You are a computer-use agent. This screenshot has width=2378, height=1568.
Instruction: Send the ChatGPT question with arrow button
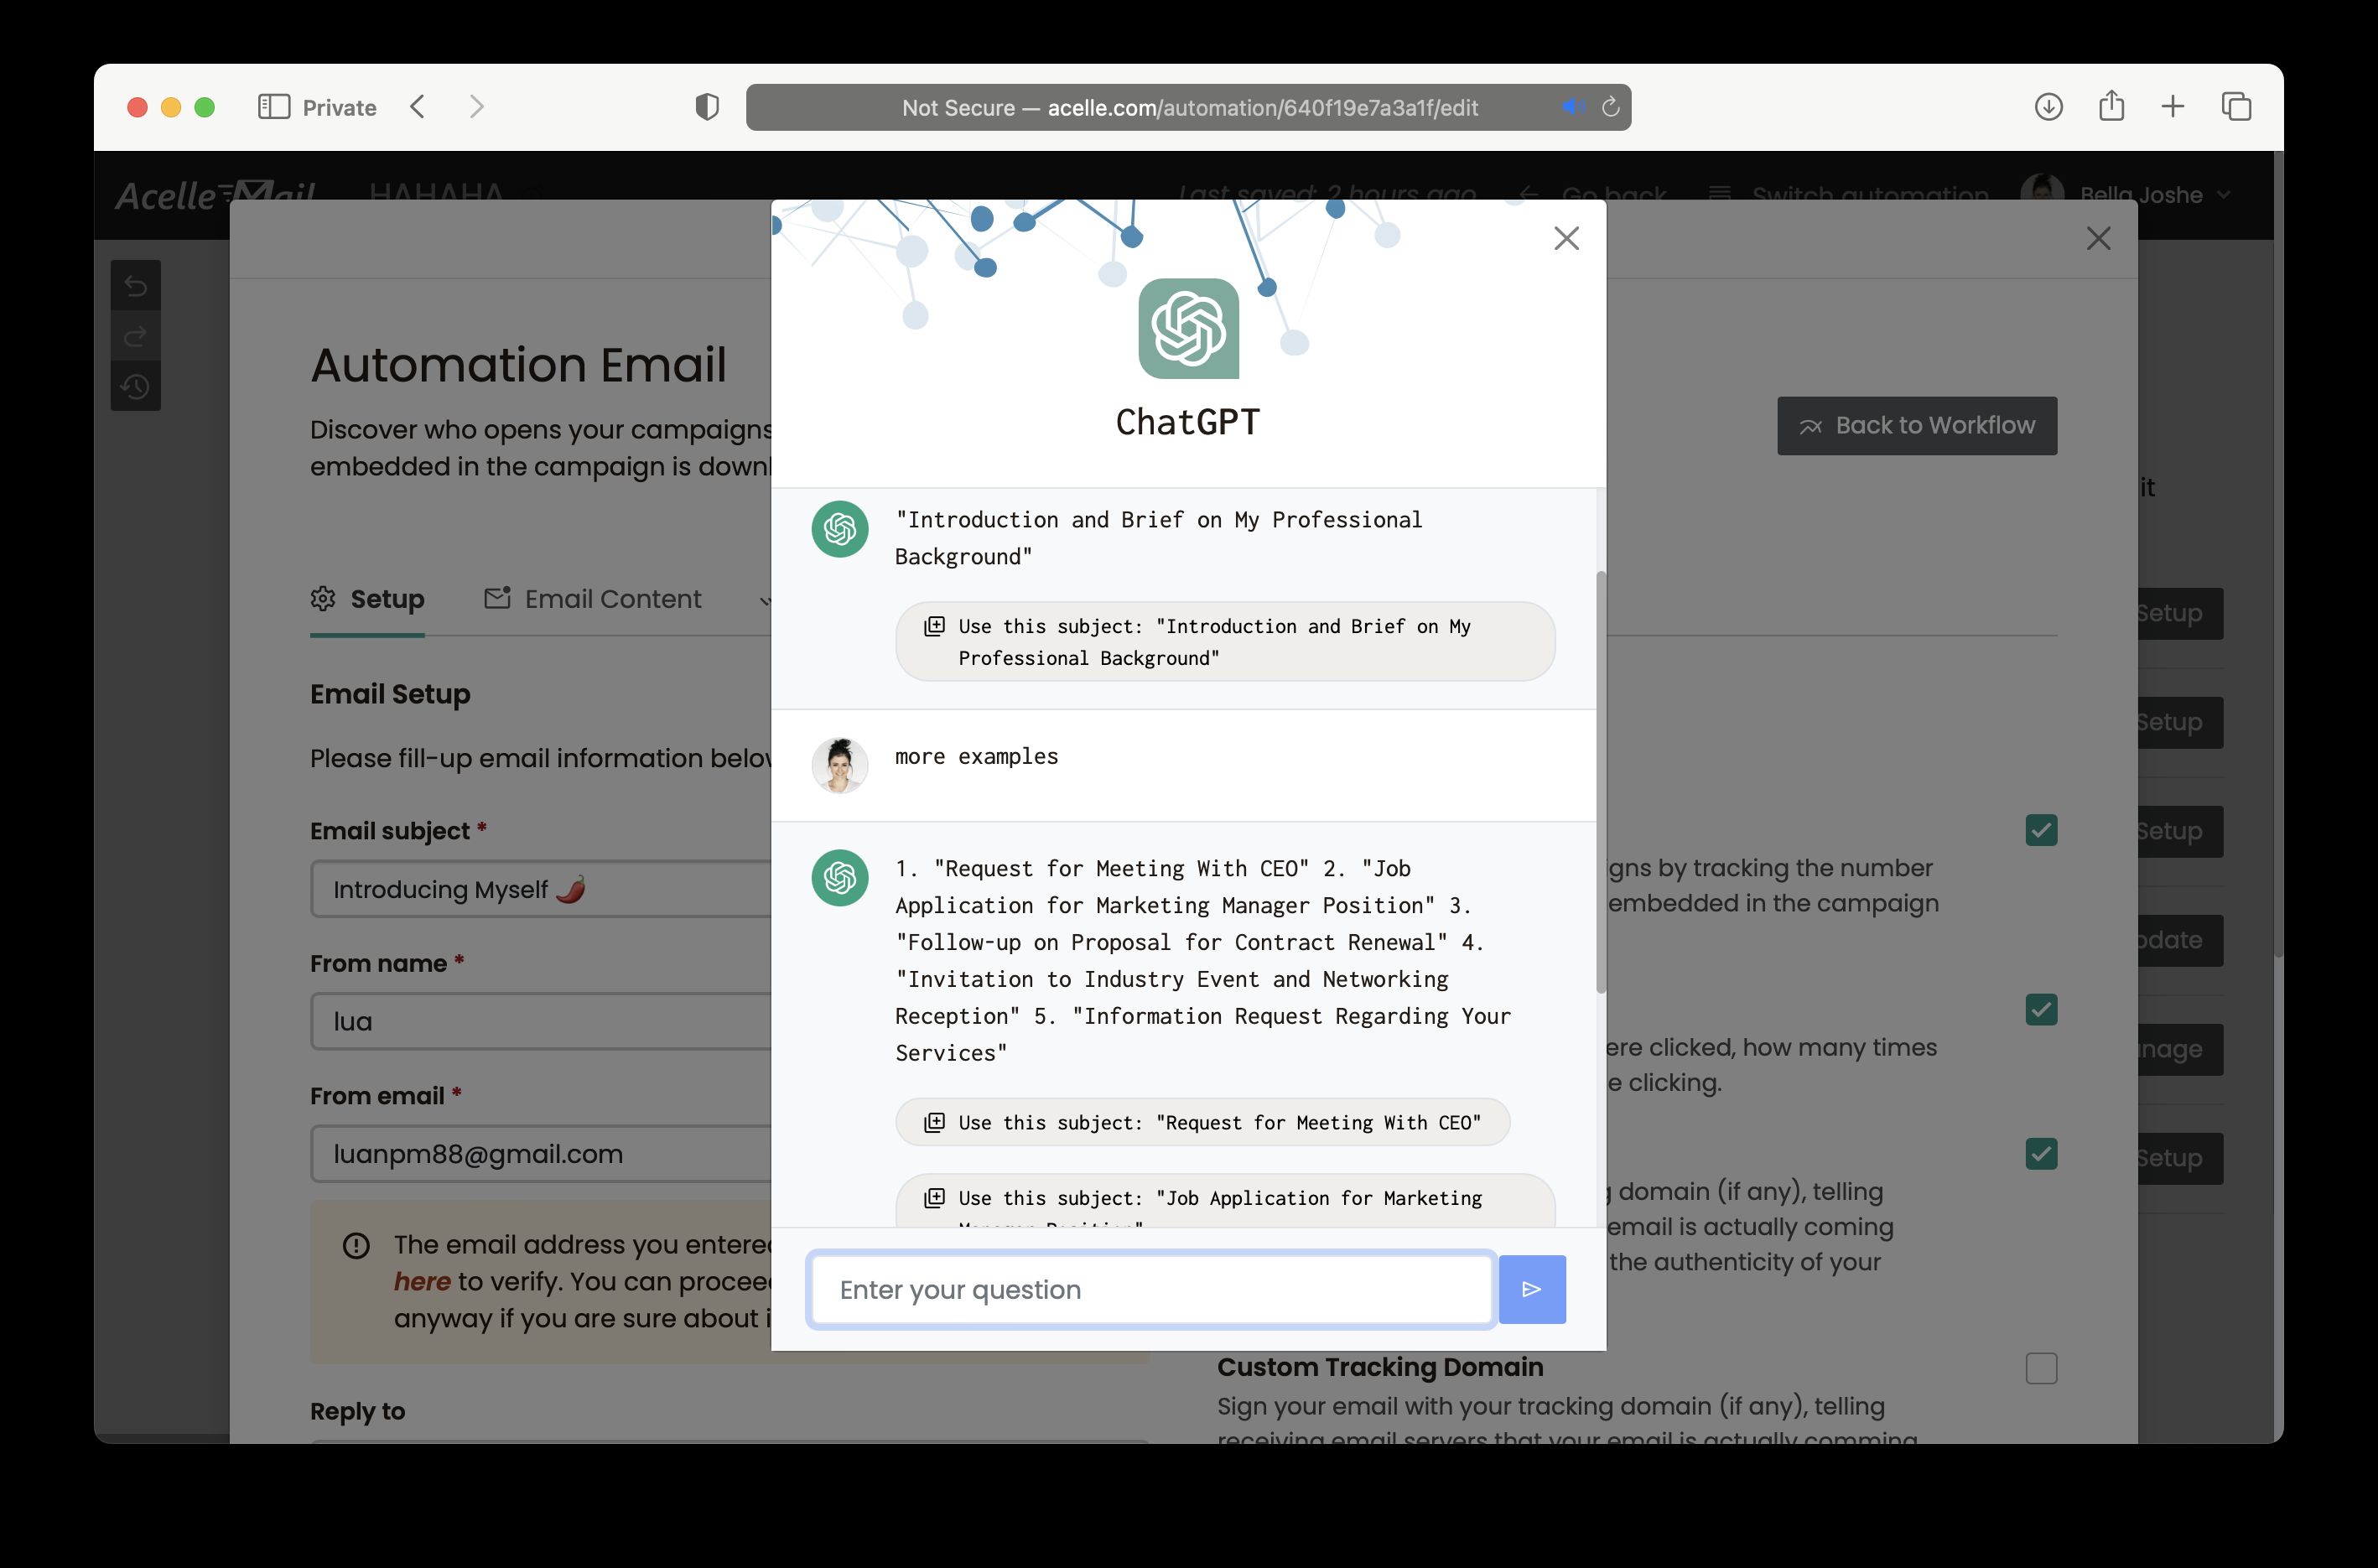coord(1531,1289)
